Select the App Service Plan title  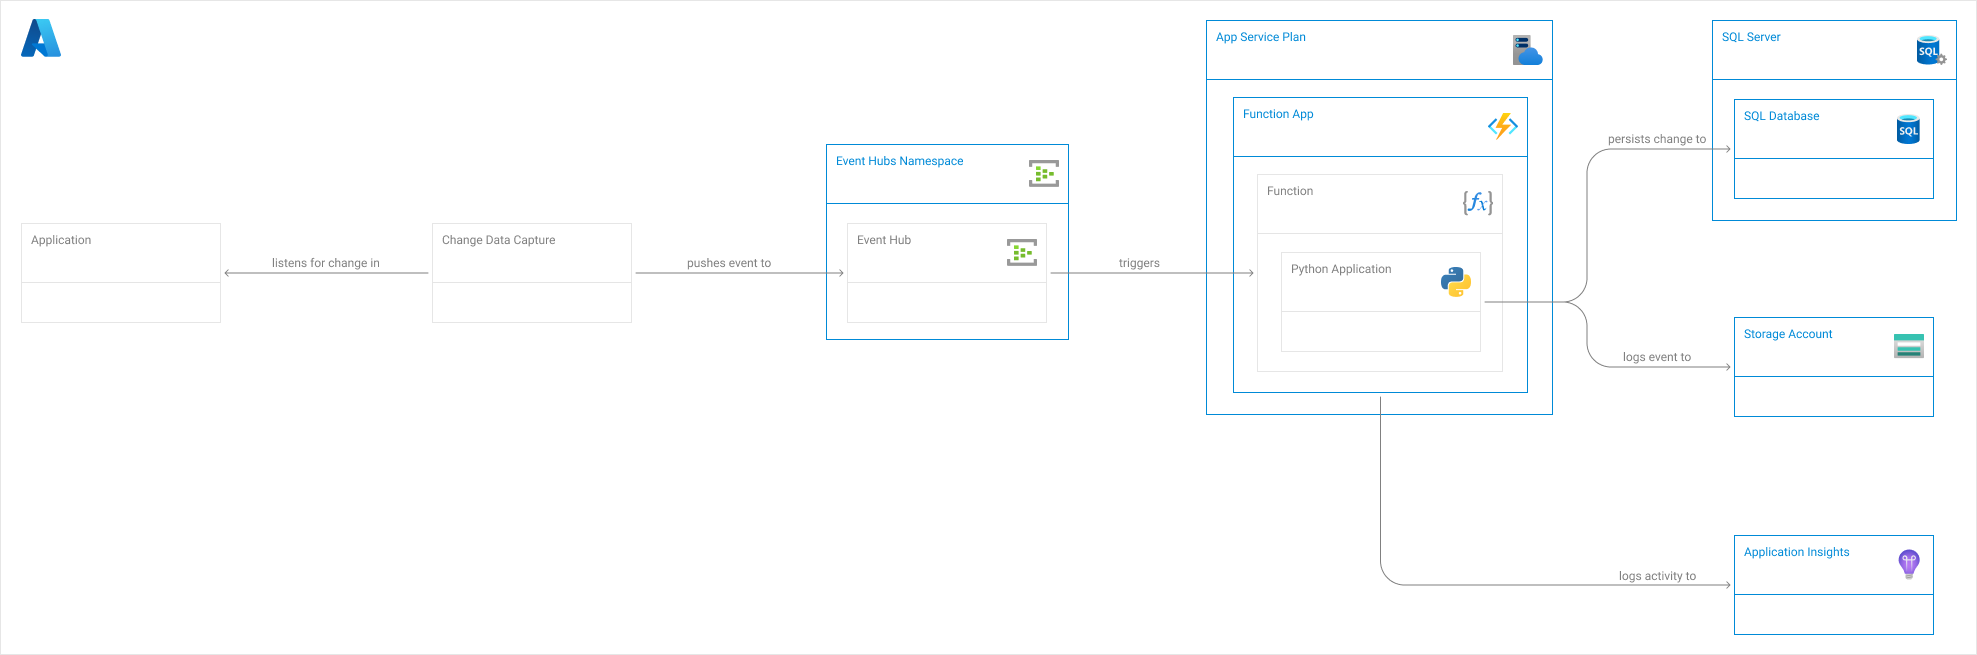coord(1260,37)
